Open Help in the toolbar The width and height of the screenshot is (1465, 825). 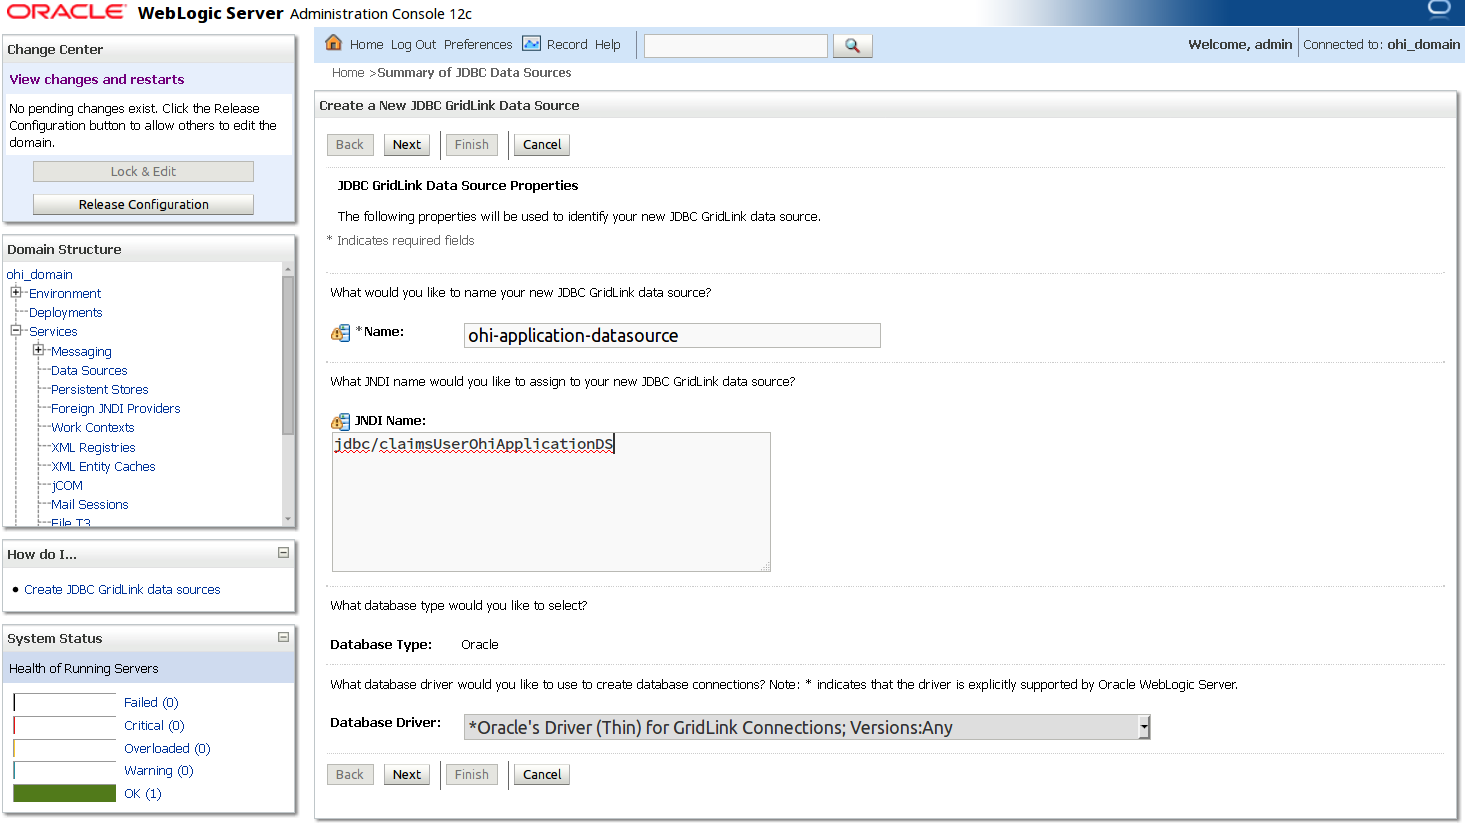(x=607, y=45)
